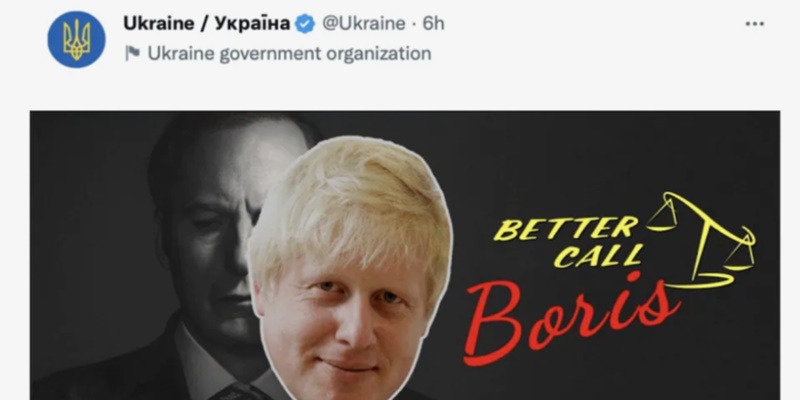This screenshot has height=400, width=800.
Task: Click the blue verified checkmark badge
Action: (x=305, y=23)
